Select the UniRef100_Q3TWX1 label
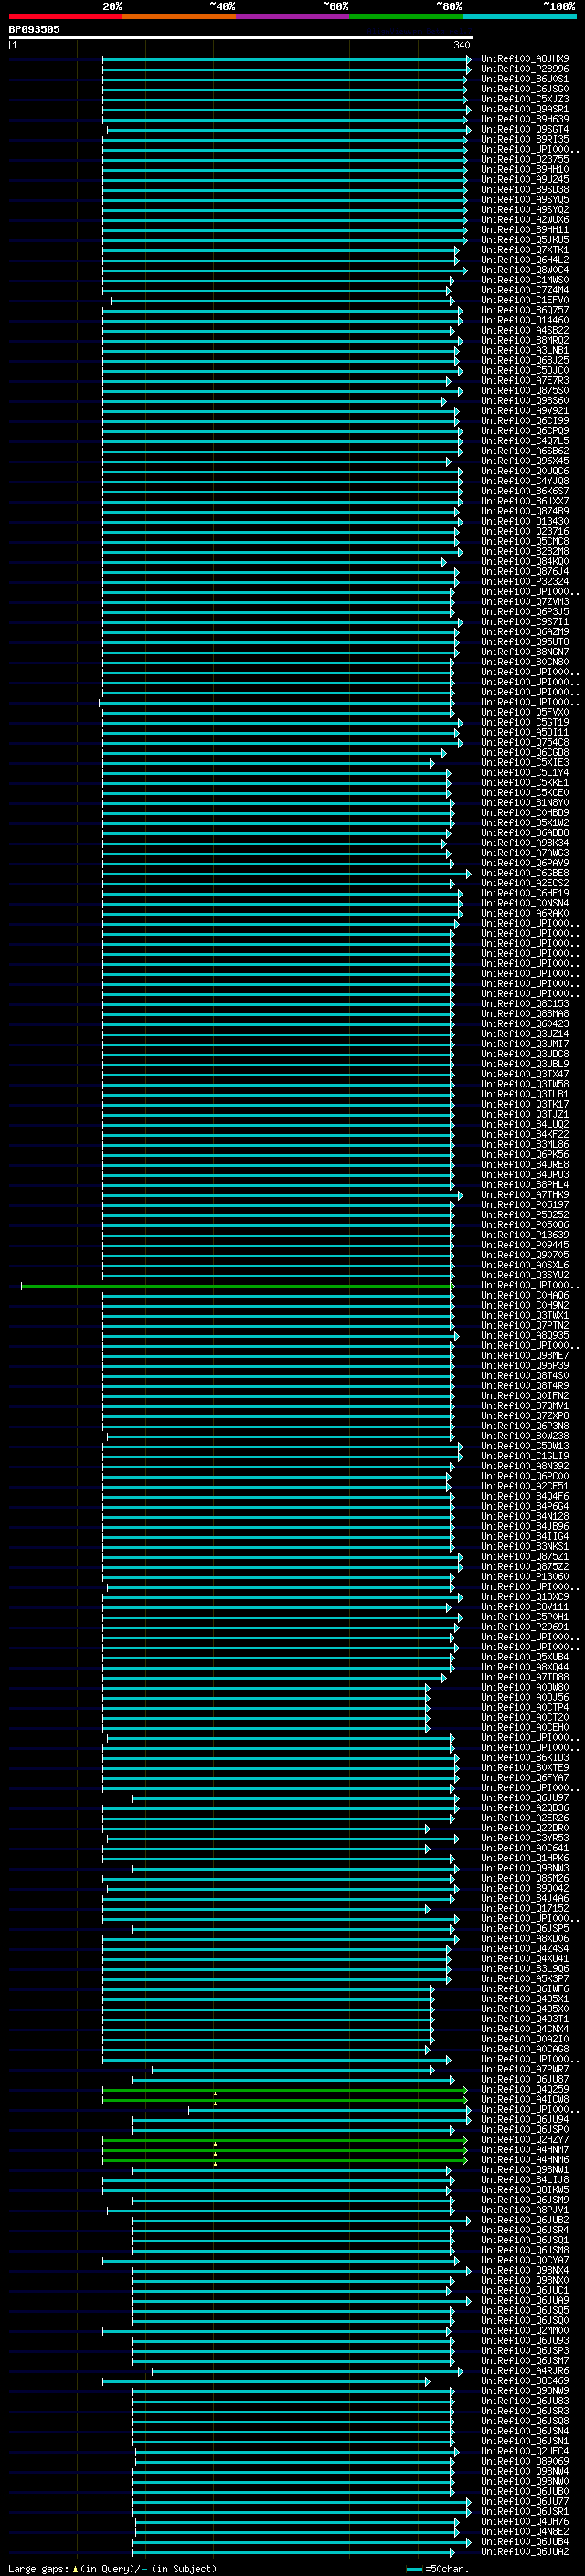This screenshot has width=585, height=2576. click(525, 1315)
